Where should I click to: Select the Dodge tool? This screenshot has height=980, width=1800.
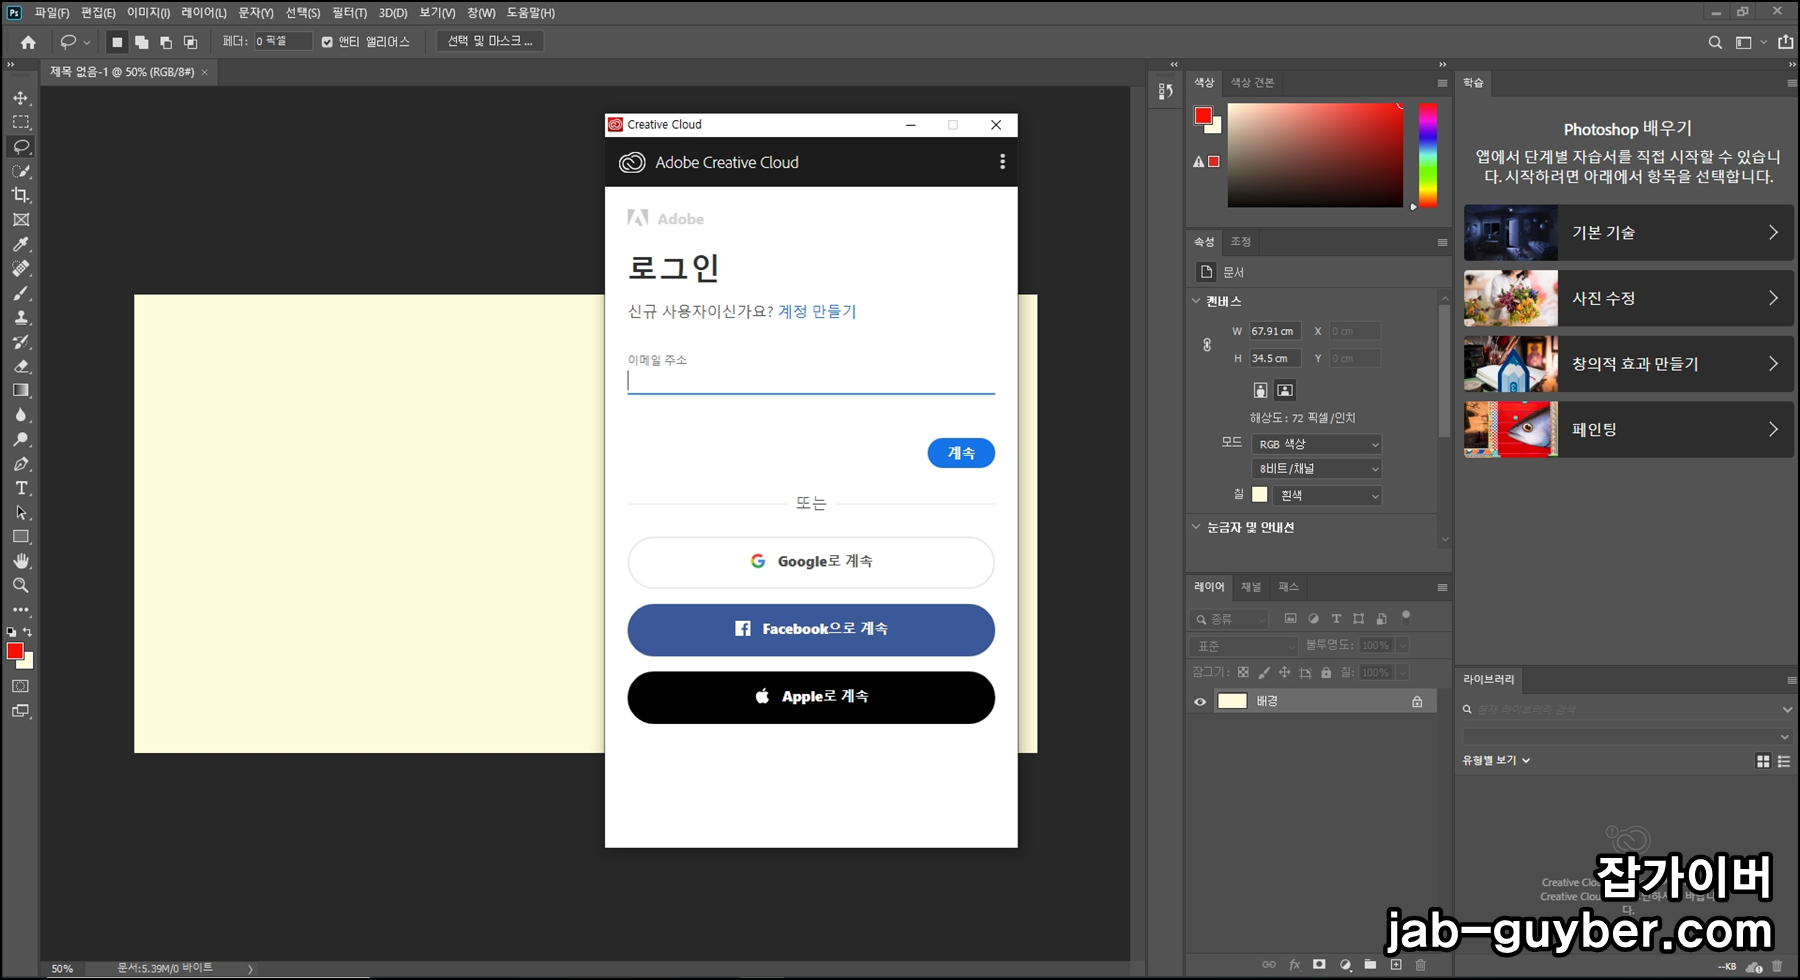click(21, 439)
